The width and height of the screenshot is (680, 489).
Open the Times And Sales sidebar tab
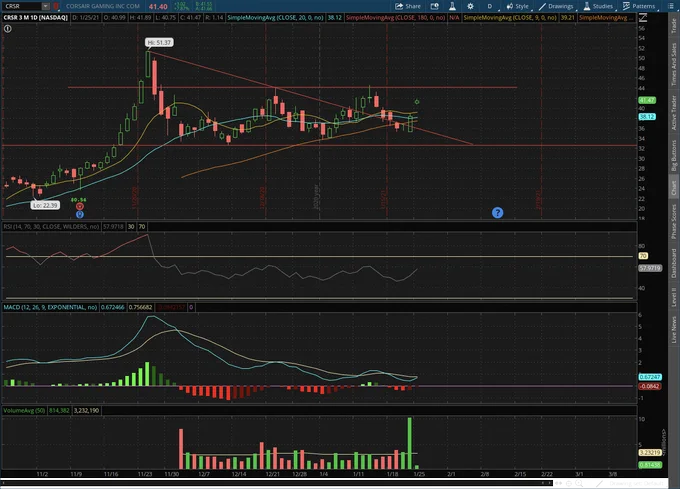673,64
